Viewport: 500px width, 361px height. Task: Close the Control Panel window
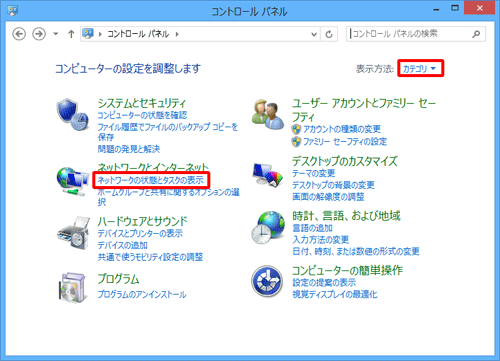[x=480, y=8]
